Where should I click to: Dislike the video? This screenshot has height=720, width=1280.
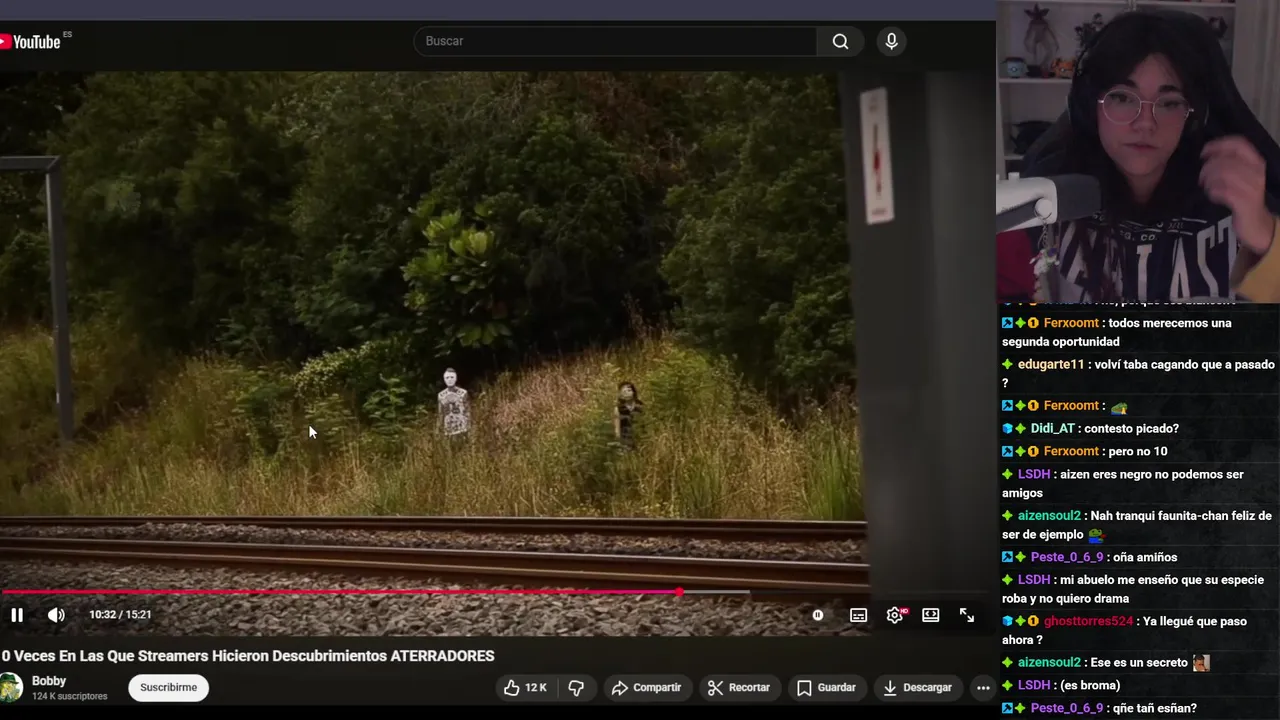pos(576,687)
